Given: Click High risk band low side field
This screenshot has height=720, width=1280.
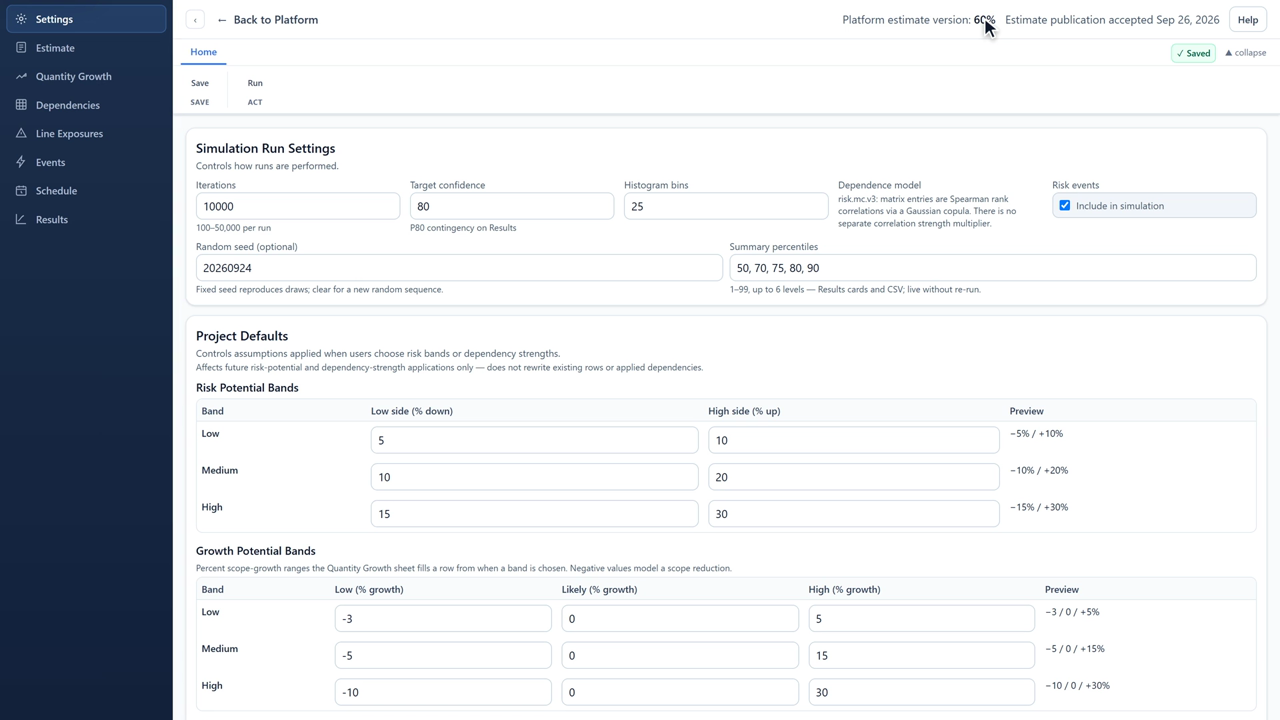Looking at the screenshot, I should tap(534, 514).
